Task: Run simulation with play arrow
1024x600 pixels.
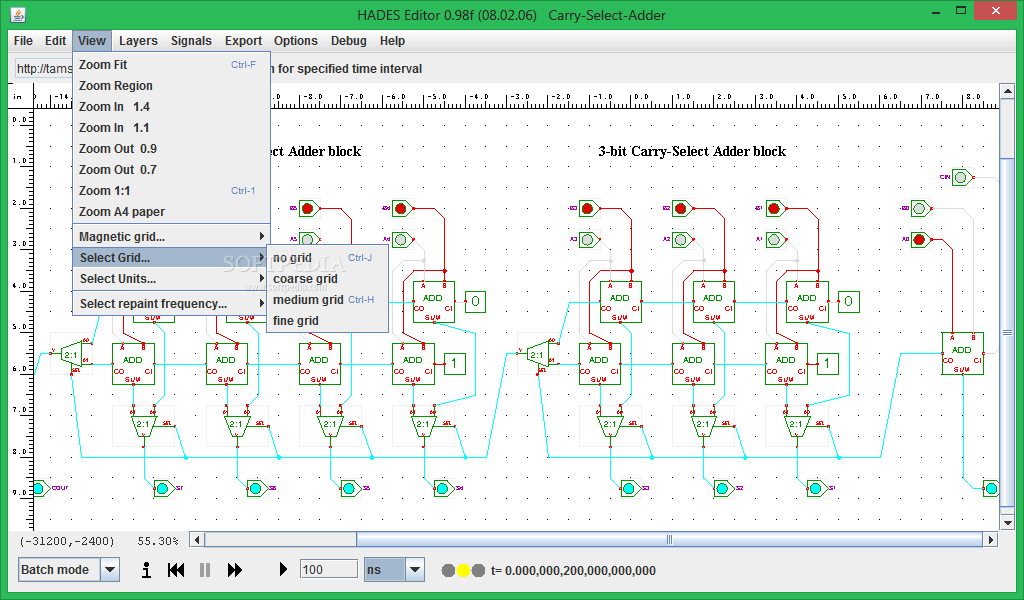Action: (283, 569)
